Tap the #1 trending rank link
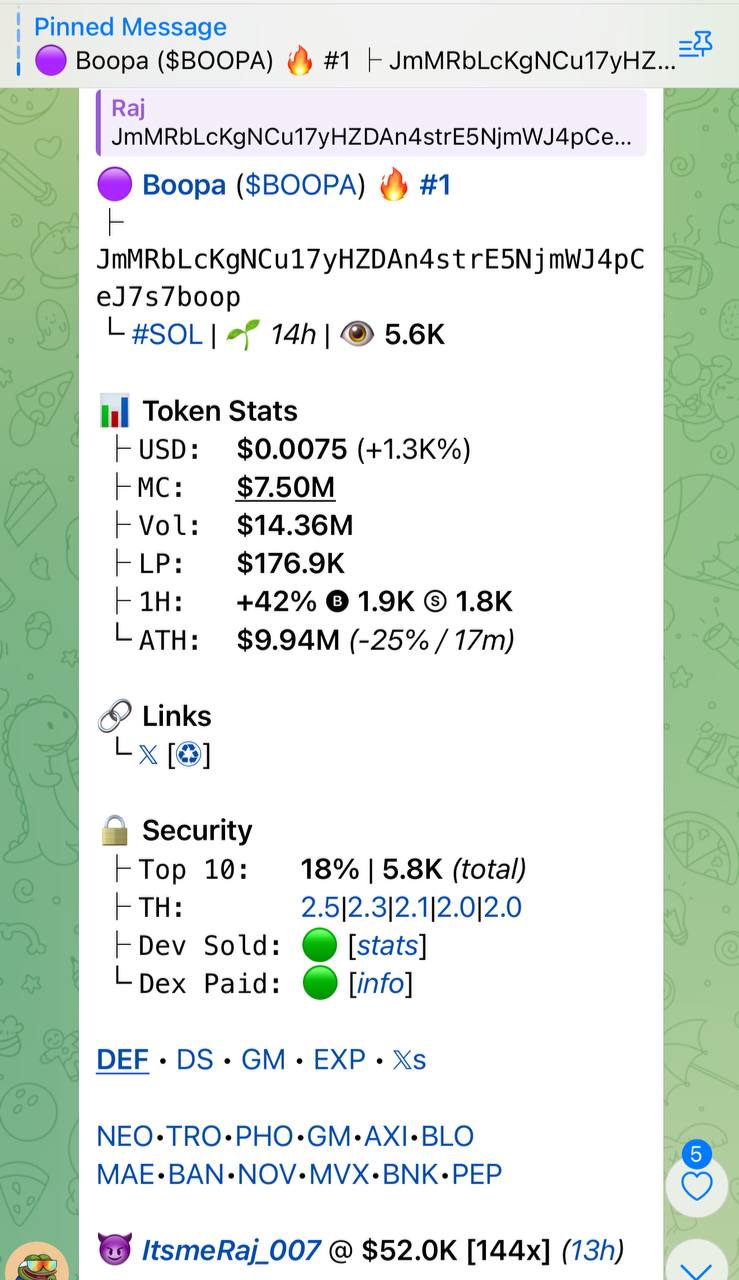This screenshot has height=1280, width=739. (x=434, y=185)
